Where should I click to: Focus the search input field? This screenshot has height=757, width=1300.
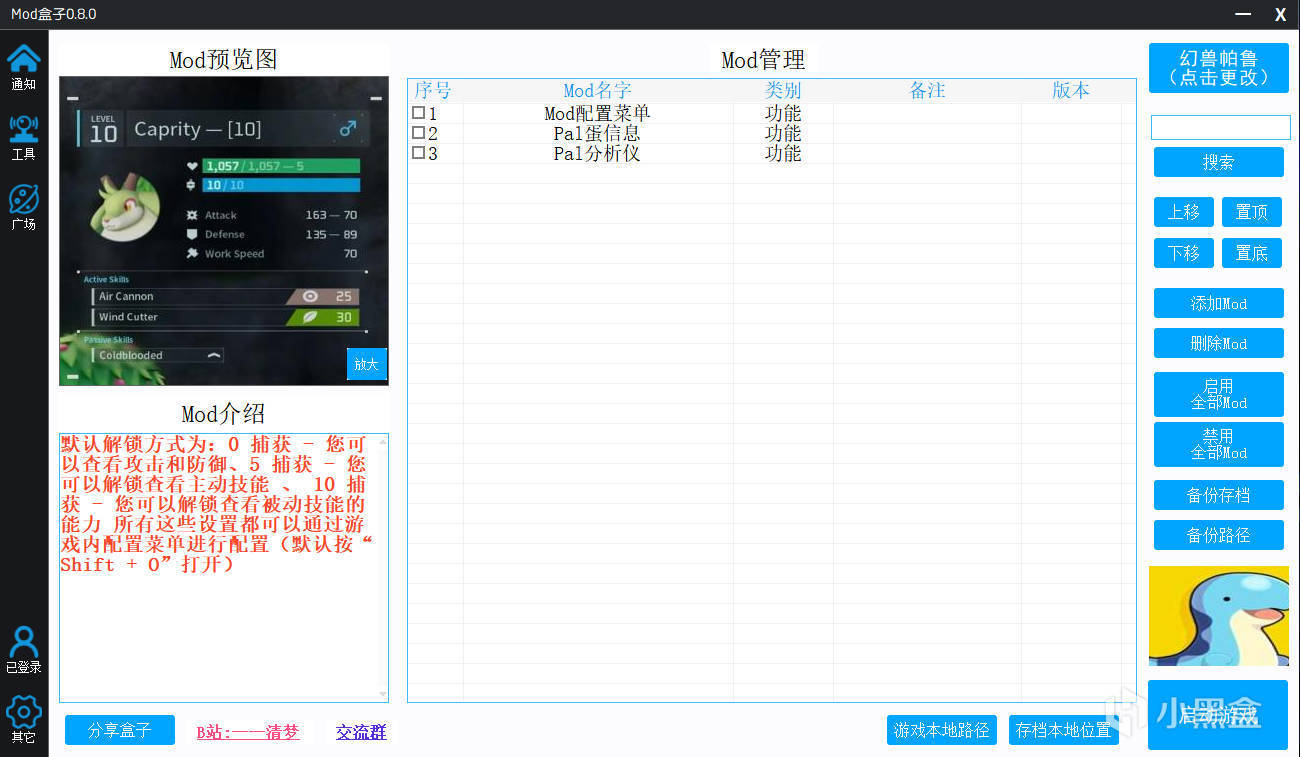(x=1220, y=127)
